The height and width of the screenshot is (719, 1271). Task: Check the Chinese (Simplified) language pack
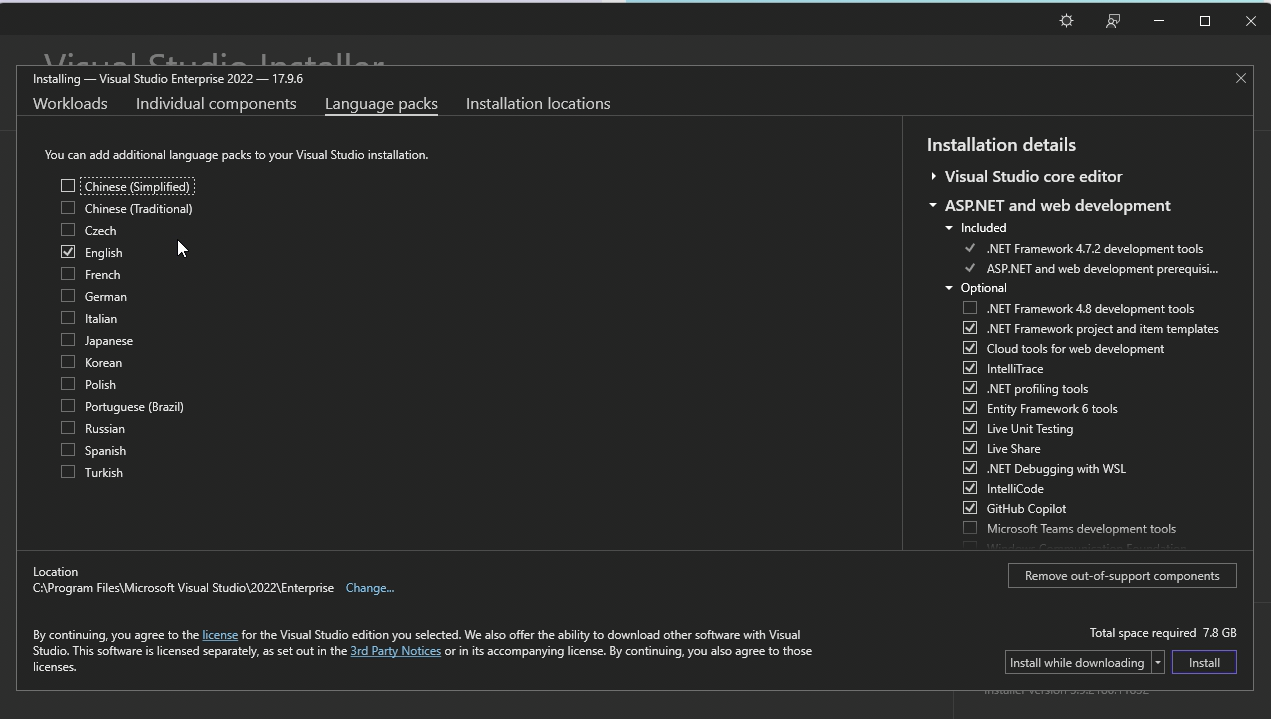pos(68,186)
